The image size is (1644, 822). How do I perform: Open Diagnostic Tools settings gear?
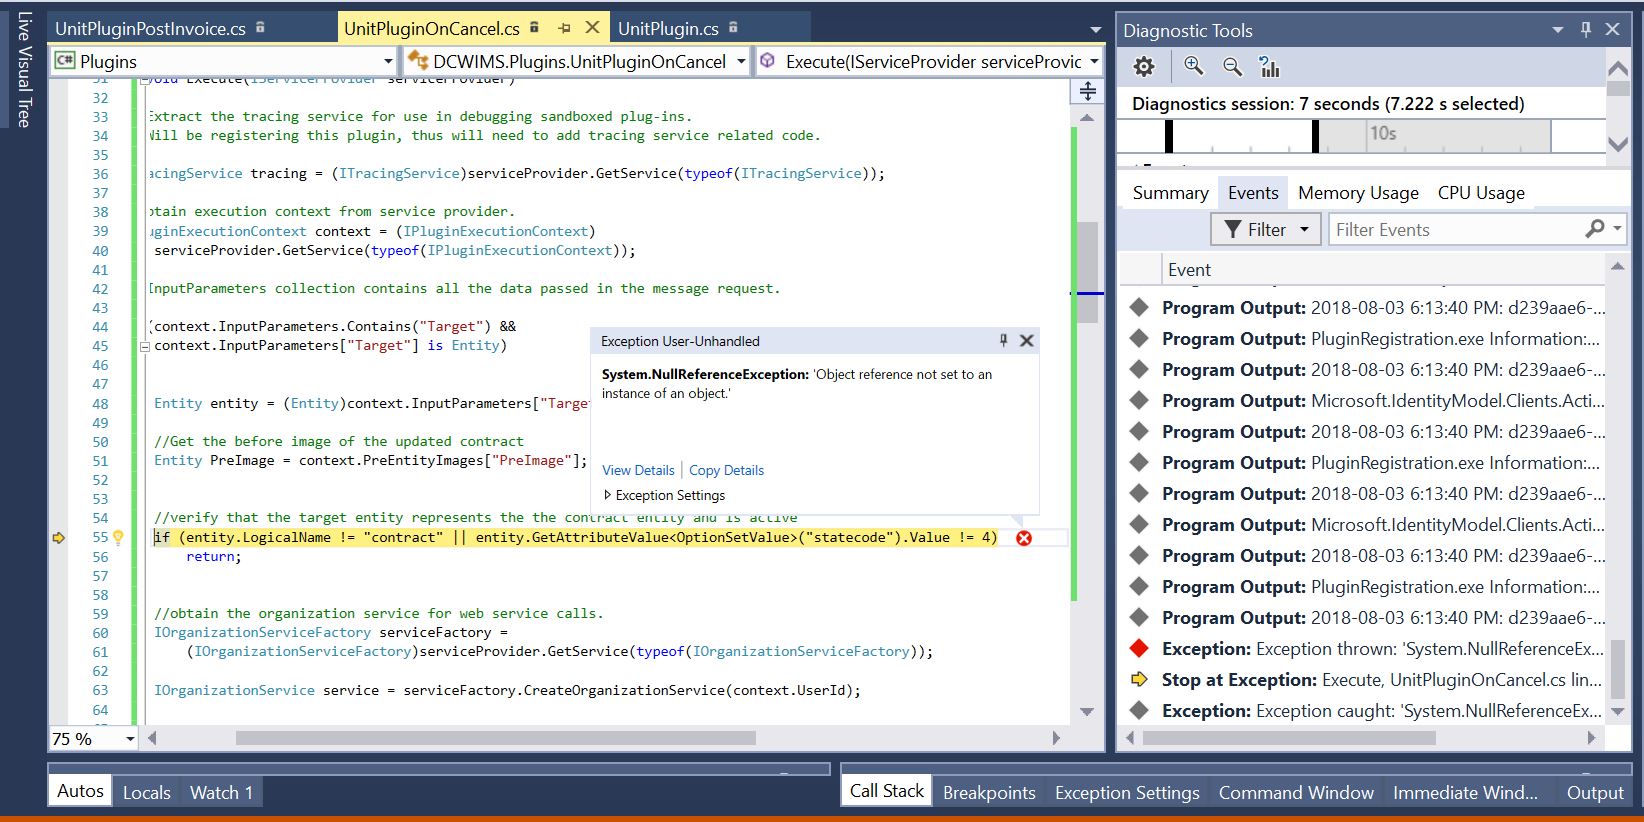click(x=1144, y=67)
